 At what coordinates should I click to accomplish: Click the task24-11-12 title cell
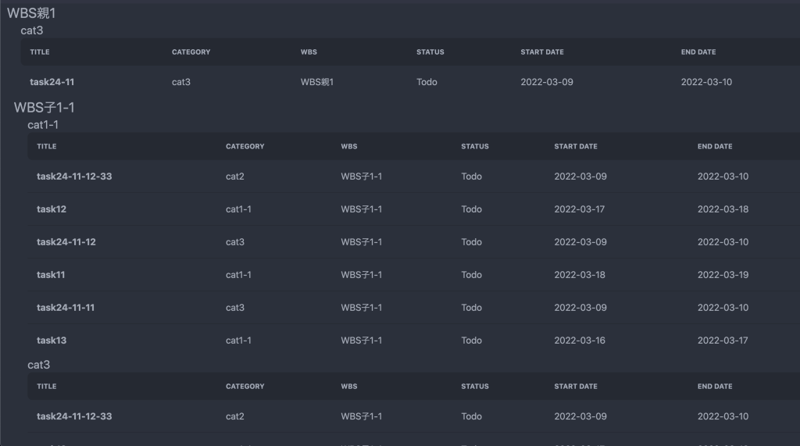pyautogui.click(x=66, y=243)
